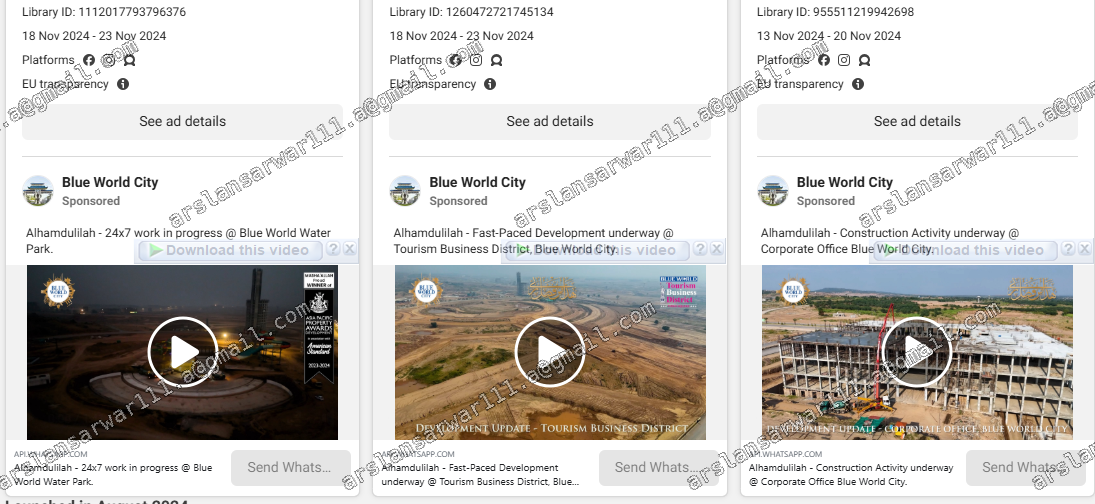The width and height of the screenshot is (1095, 504).
Task: Click Audience Network icon in Water Park ad
Action: (x=129, y=60)
